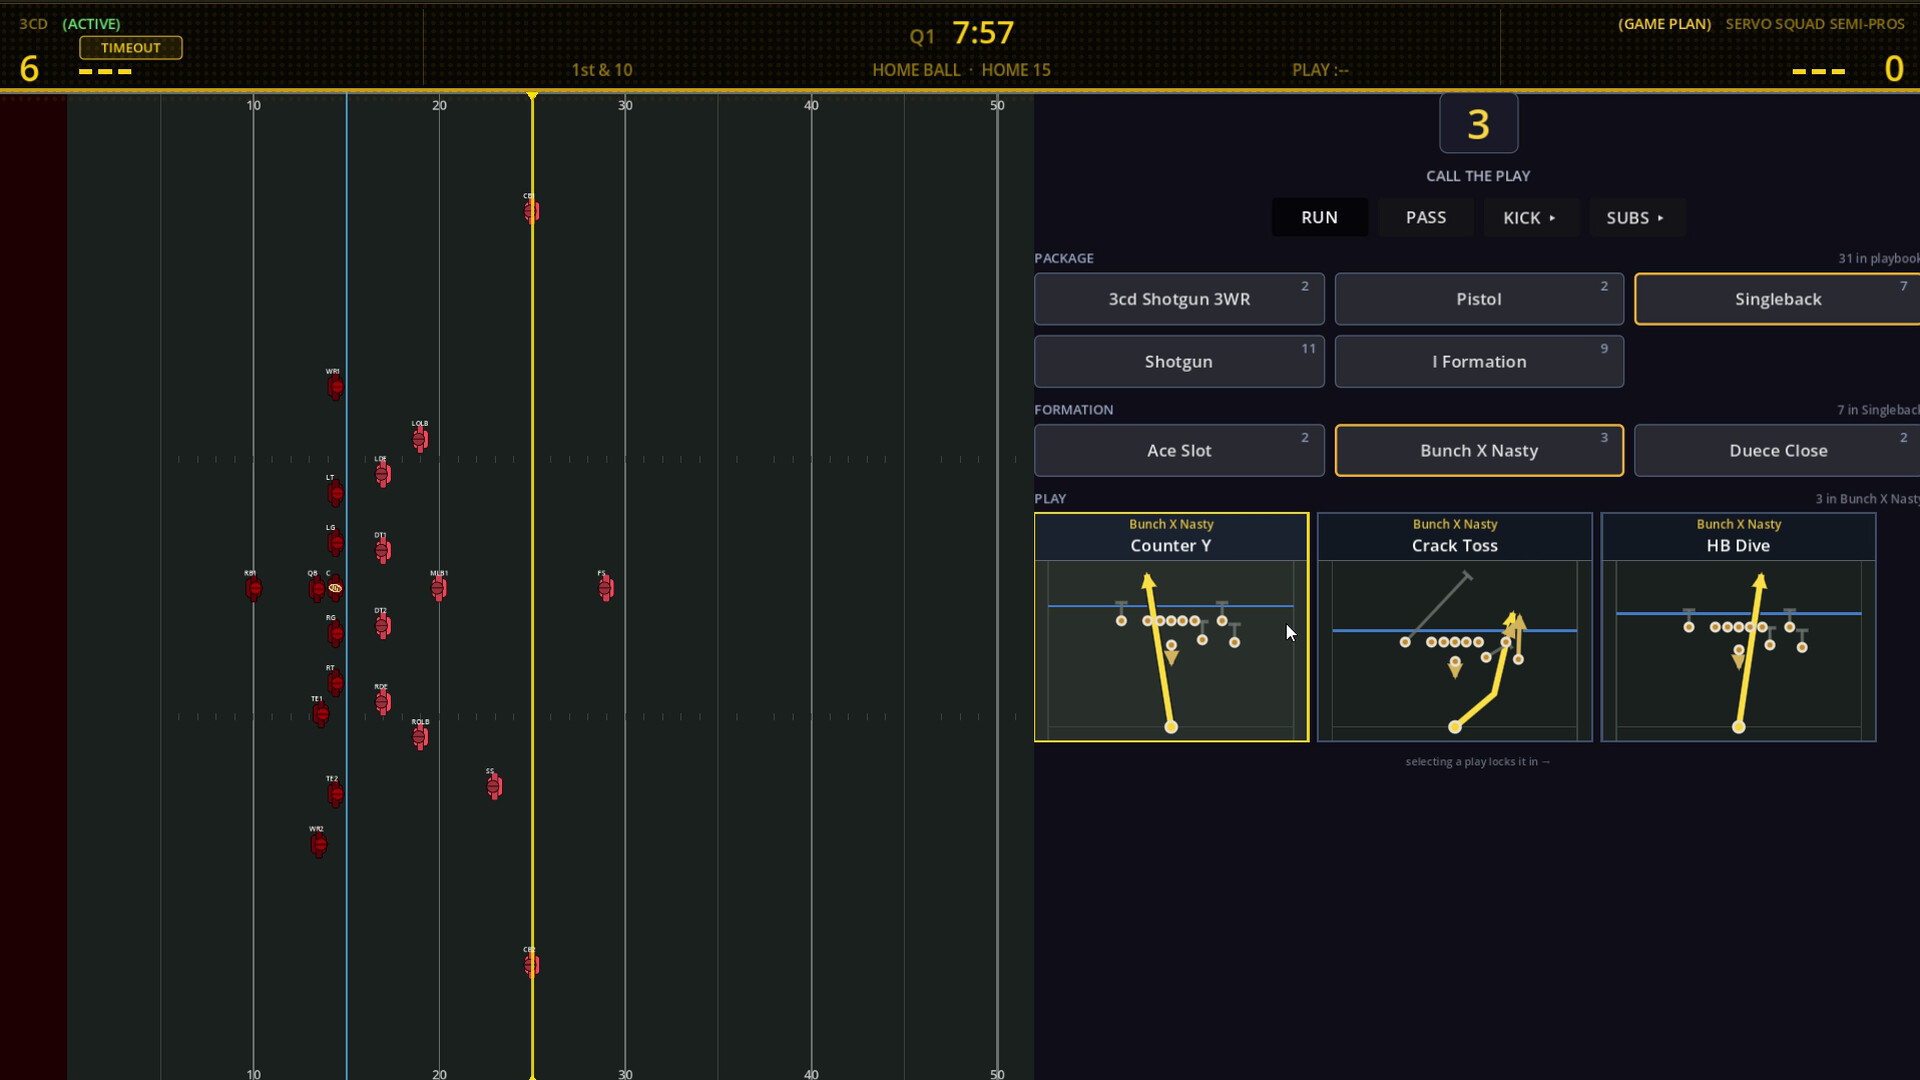Choose the 3cd Shotgun 3WR package
This screenshot has width=1920, height=1080.
pos(1179,299)
